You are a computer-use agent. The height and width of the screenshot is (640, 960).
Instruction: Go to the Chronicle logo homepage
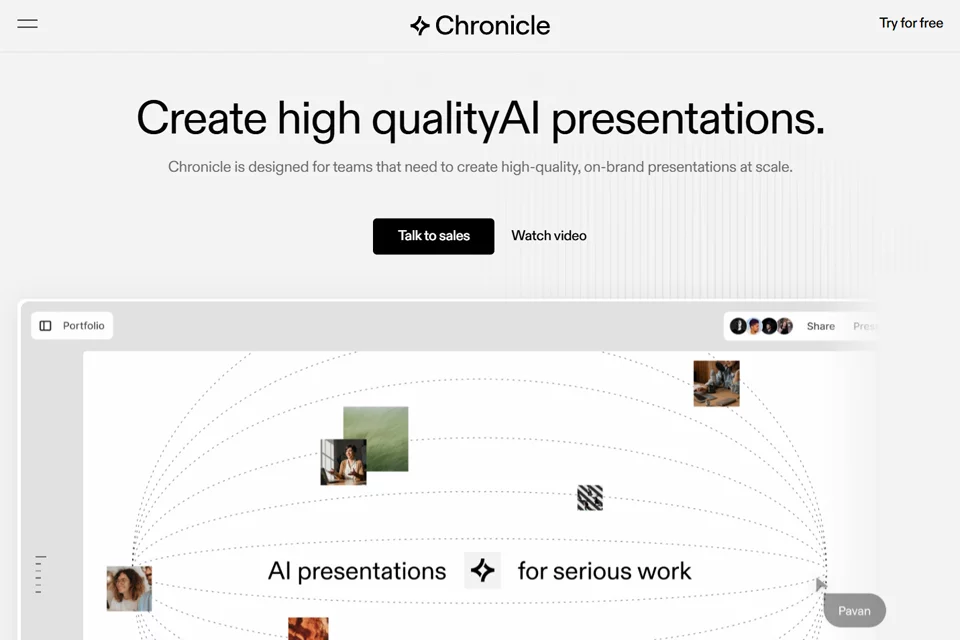(x=480, y=26)
